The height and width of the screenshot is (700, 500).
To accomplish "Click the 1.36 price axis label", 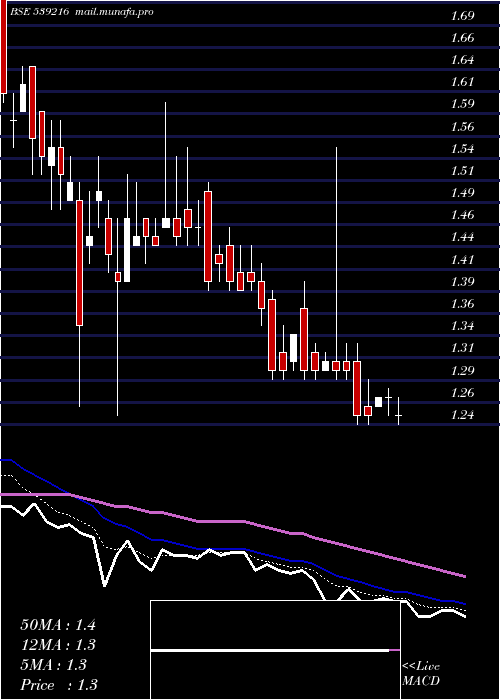I will click(462, 304).
